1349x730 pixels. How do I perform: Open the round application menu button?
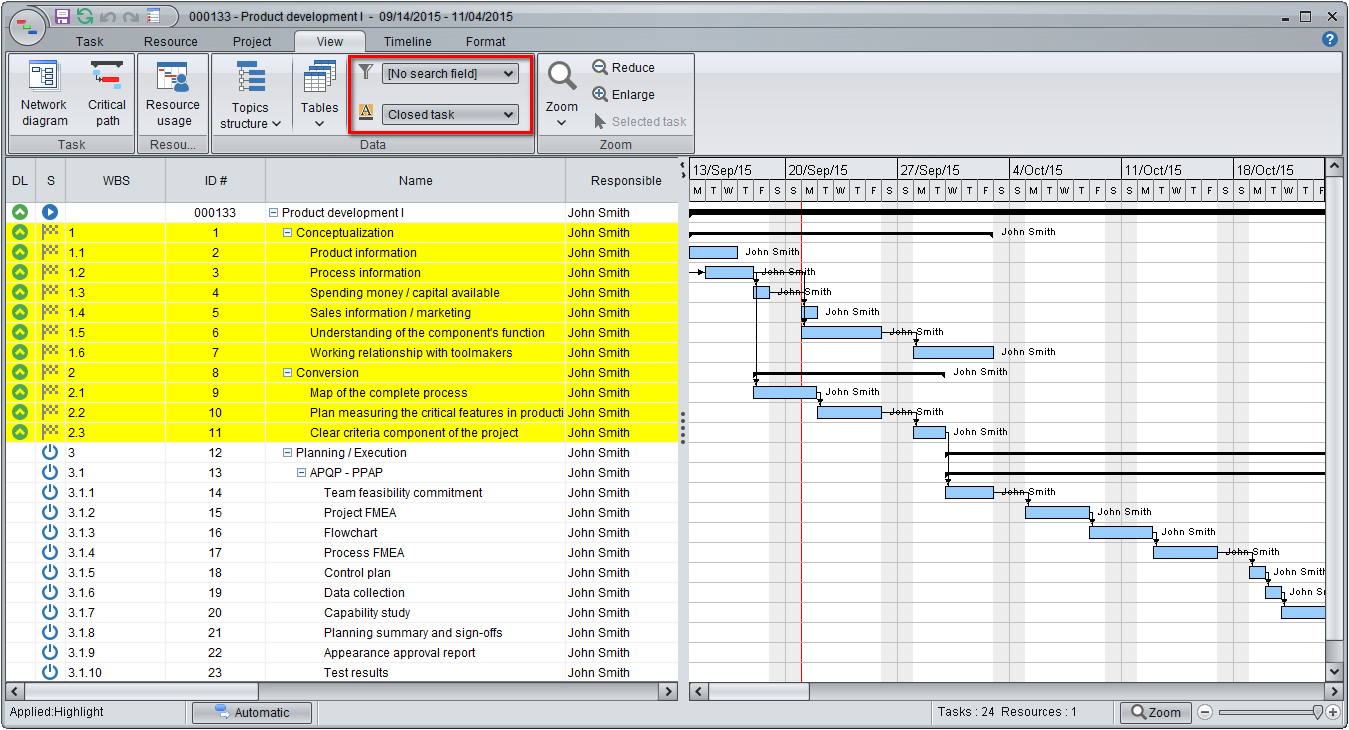point(27,26)
